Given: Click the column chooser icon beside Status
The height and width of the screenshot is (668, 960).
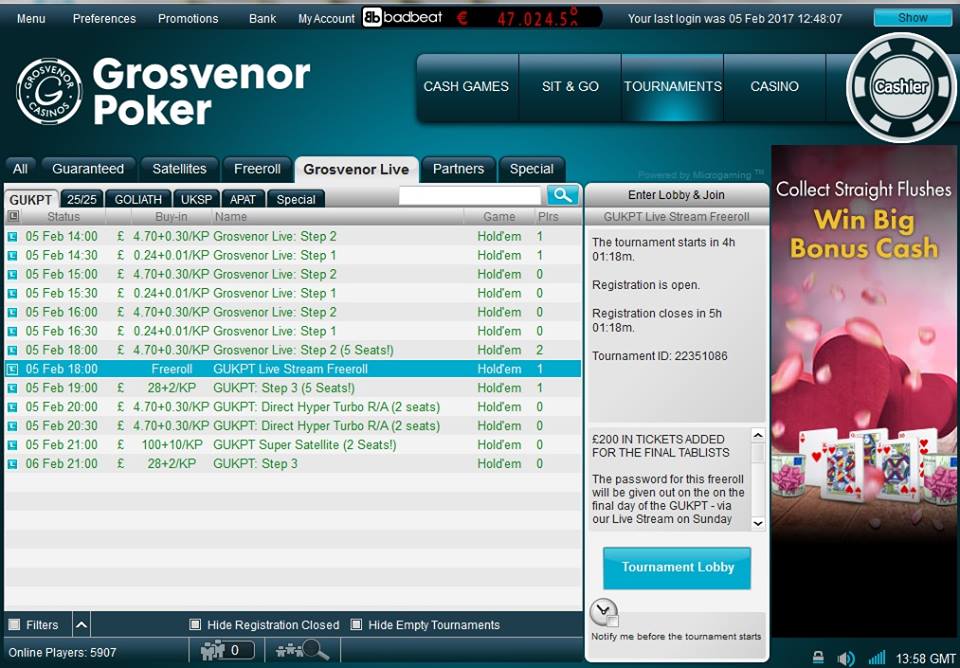Looking at the screenshot, I should [x=13, y=216].
